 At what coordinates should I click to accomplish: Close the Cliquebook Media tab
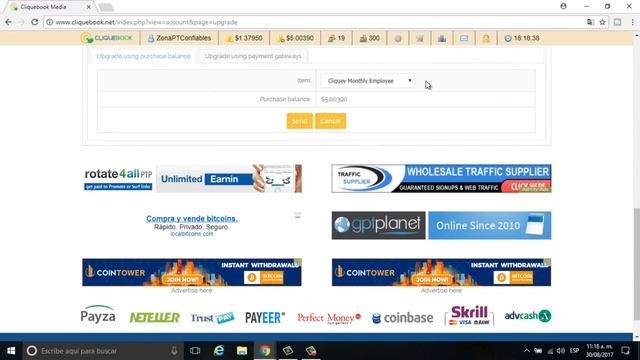pyautogui.click(x=89, y=7)
